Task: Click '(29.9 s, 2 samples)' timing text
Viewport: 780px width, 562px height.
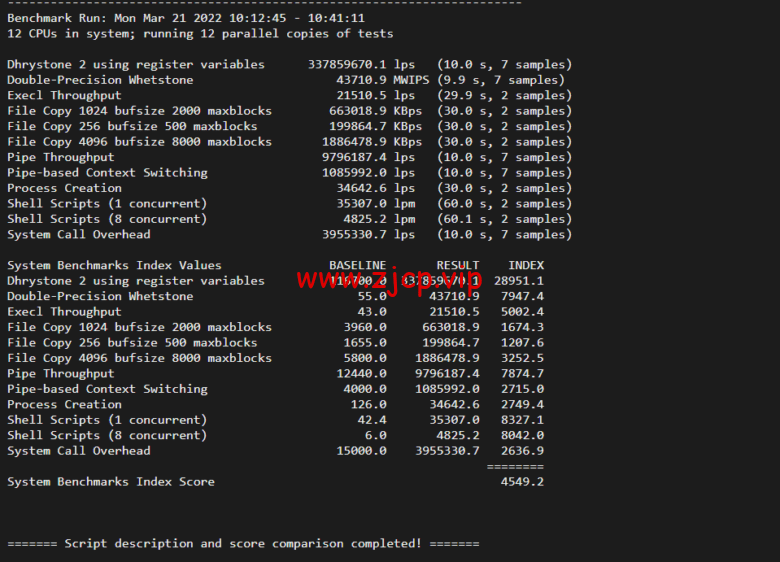Action: click(x=504, y=95)
